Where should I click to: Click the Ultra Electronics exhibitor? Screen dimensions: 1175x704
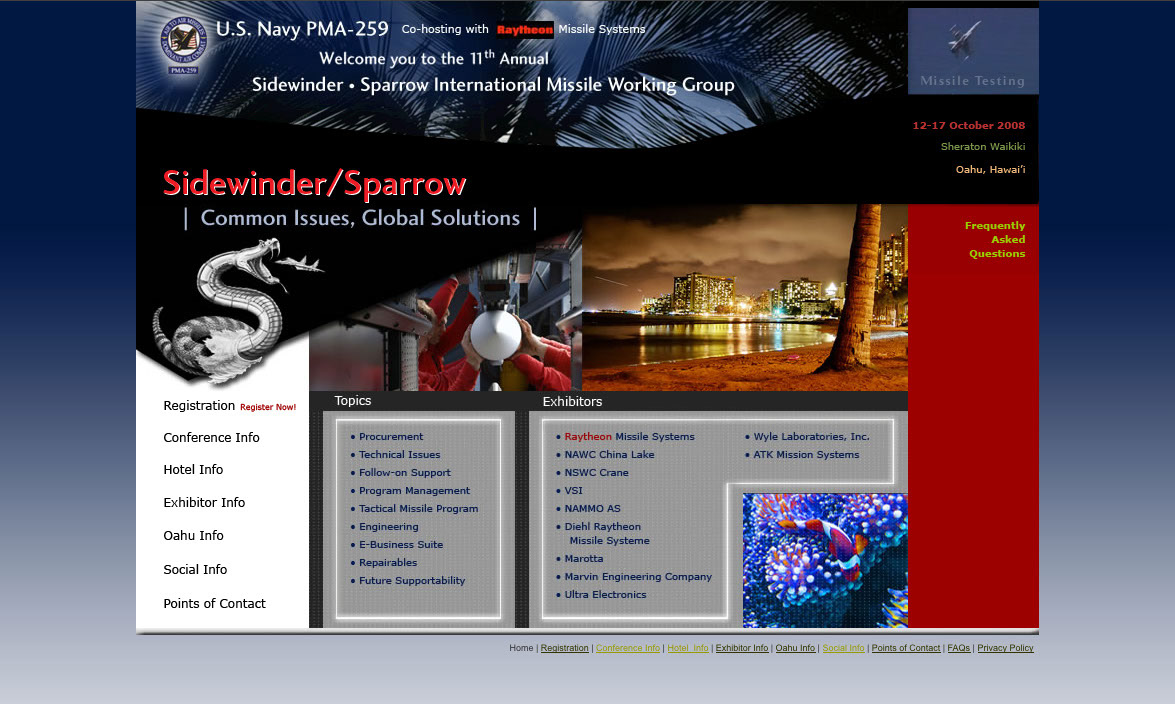click(x=605, y=595)
